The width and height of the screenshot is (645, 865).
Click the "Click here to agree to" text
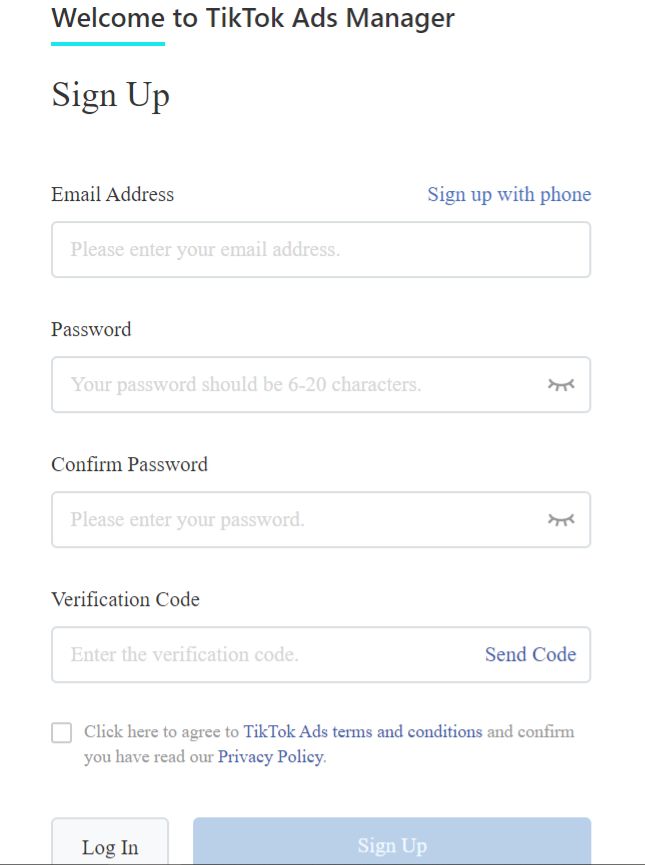click(161, 732)
